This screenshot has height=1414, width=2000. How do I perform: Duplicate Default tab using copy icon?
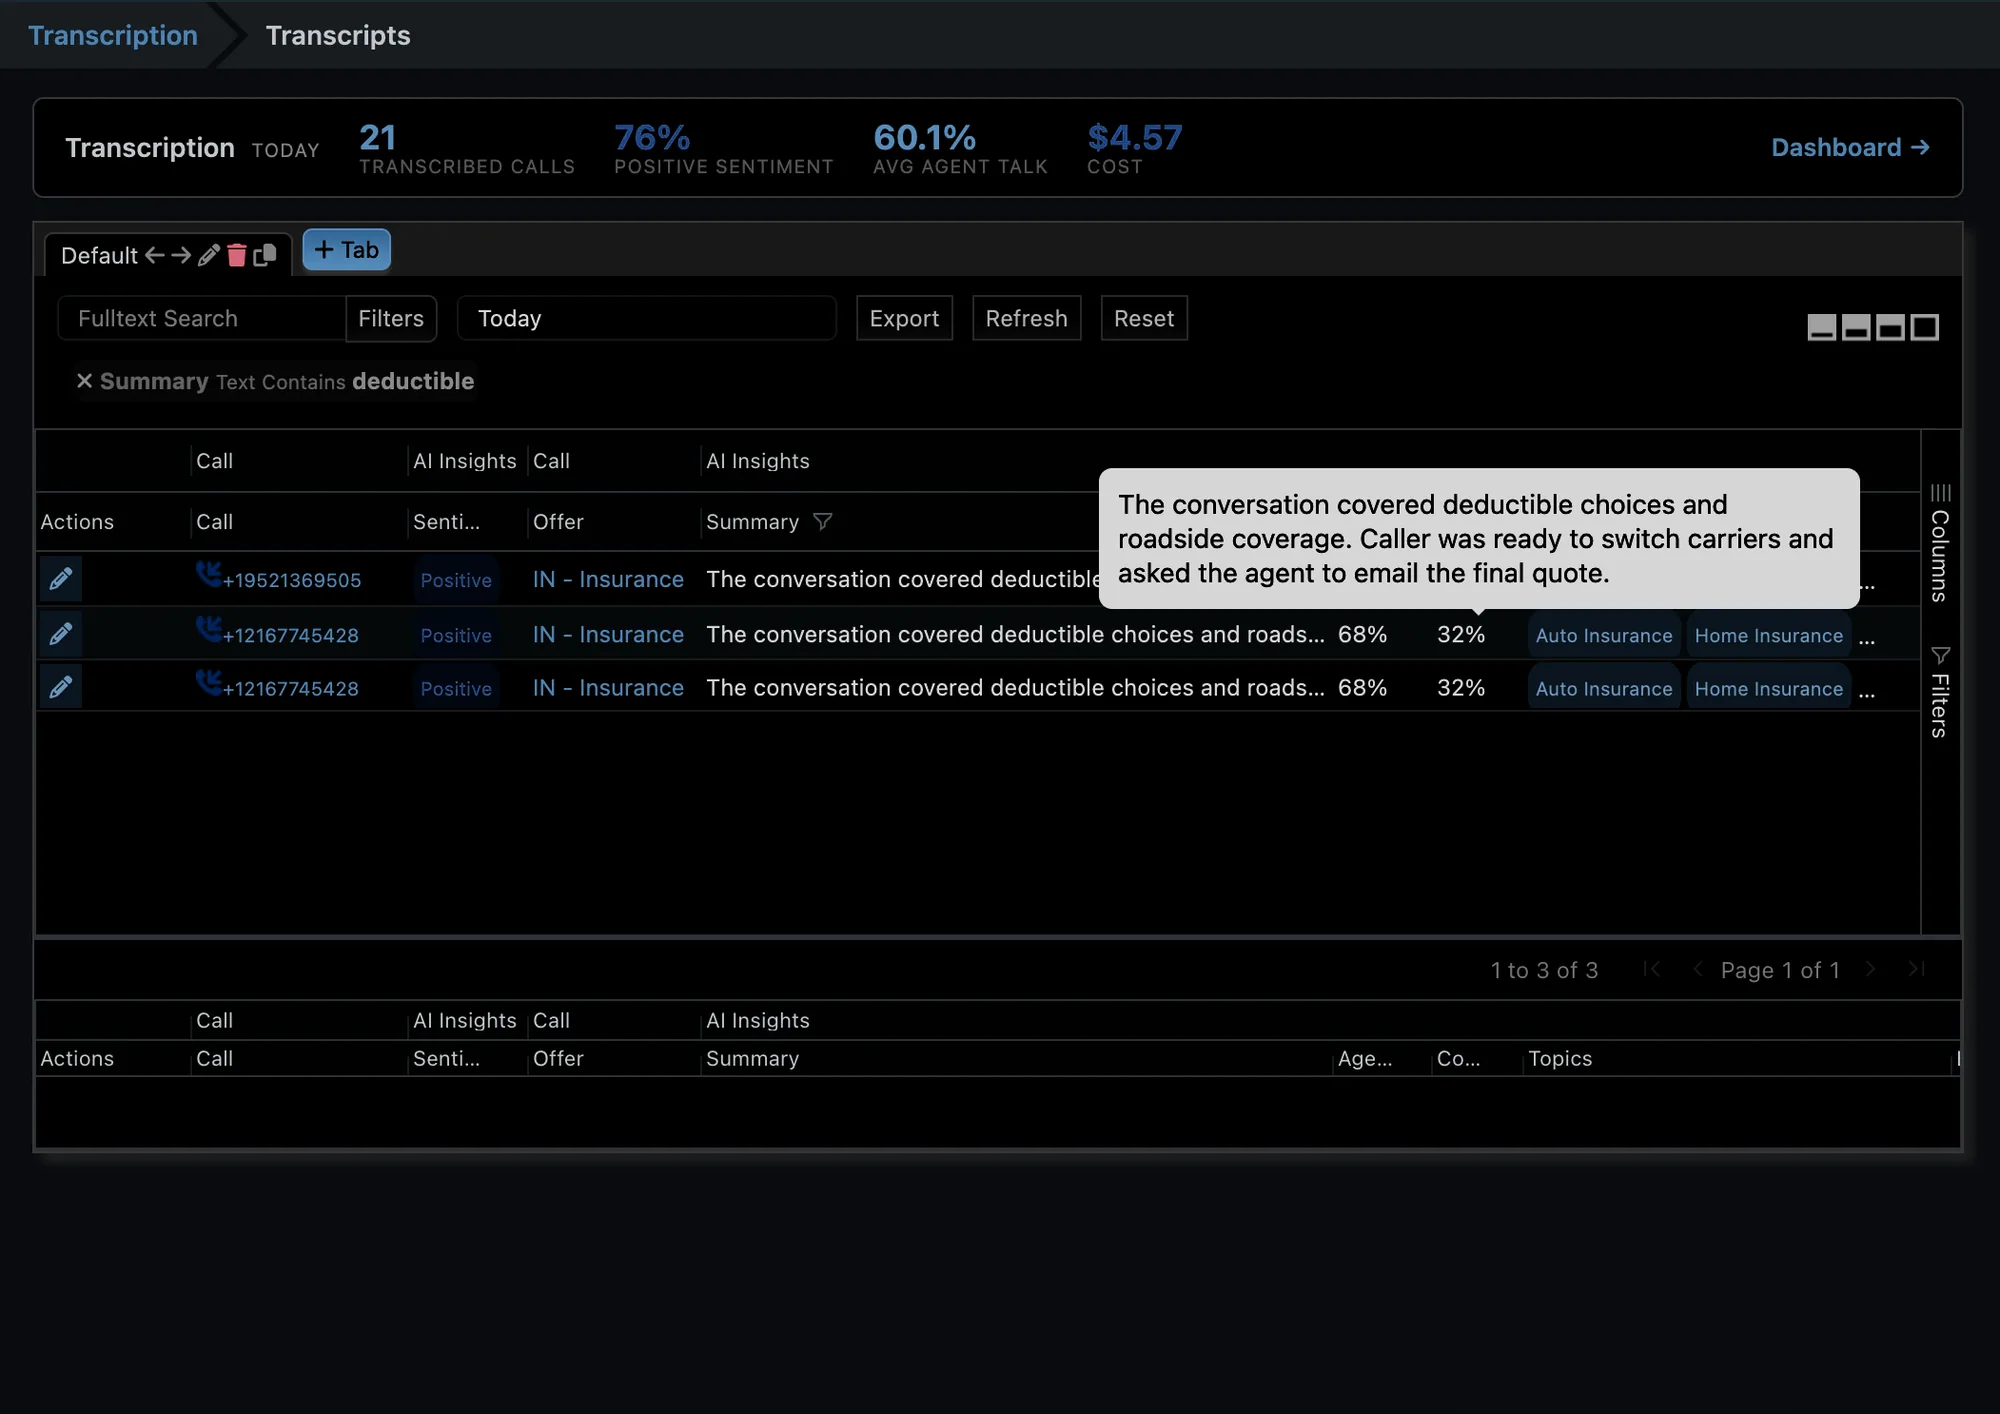(265, 255)
